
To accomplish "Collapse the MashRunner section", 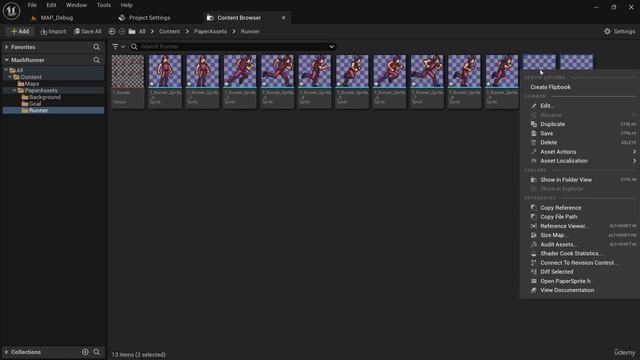I will [7, 60].
